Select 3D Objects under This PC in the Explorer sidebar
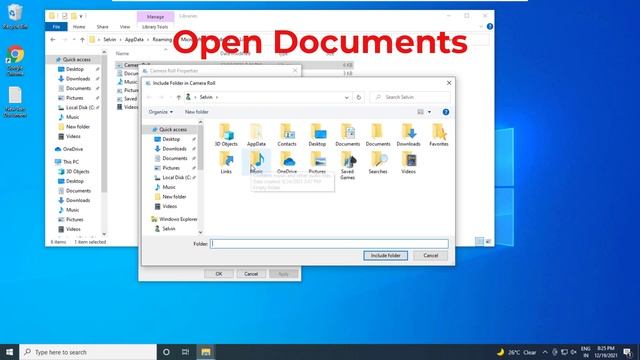Viewport: 640px width, 360px height. [74, 171]
